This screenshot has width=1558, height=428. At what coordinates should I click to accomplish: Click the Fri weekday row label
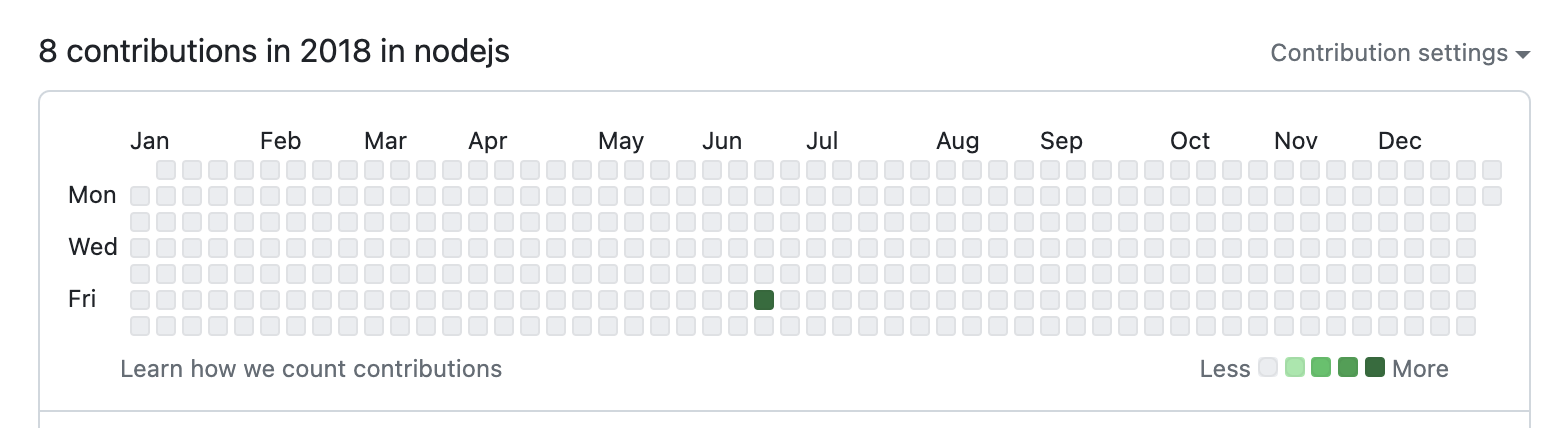click(x=82, y=299)
